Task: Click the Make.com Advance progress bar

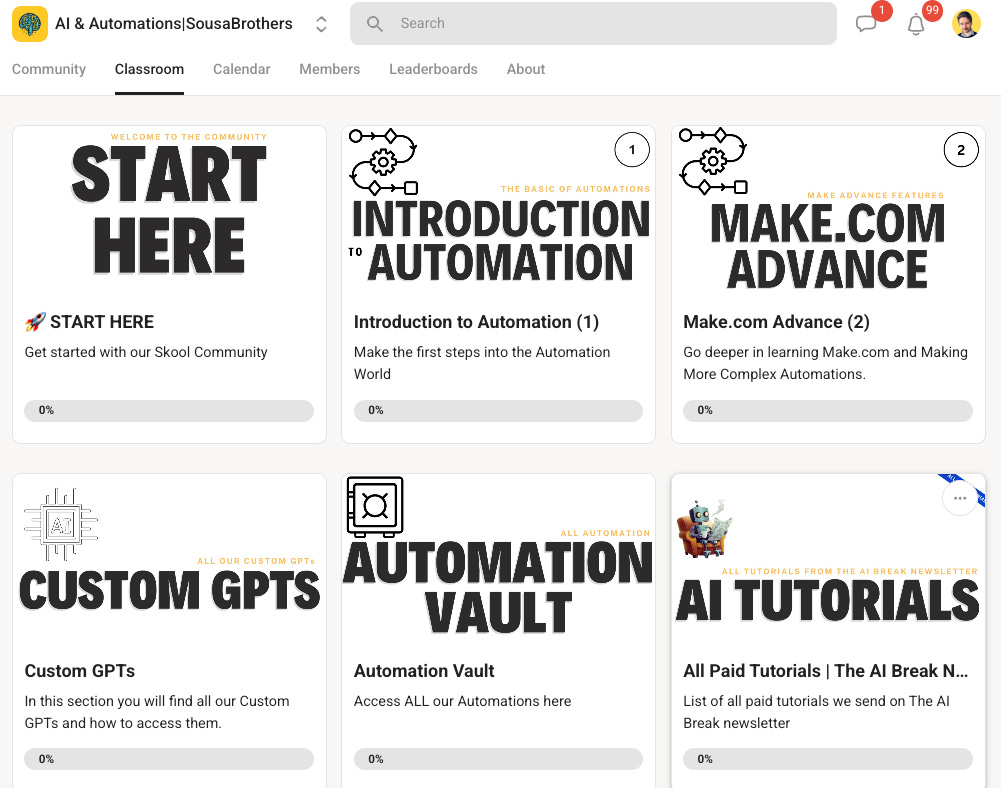Action: (828, 411)
